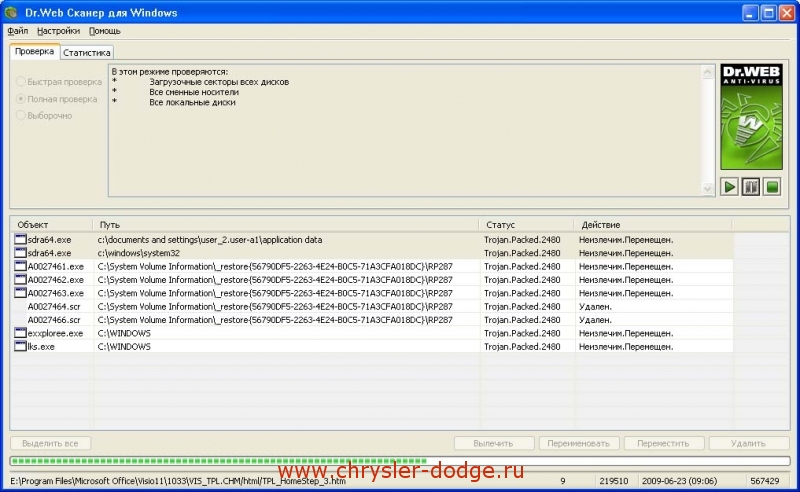The image size is (800, 492).
Task: Click the Переместить button
Action: pos(663,444)
